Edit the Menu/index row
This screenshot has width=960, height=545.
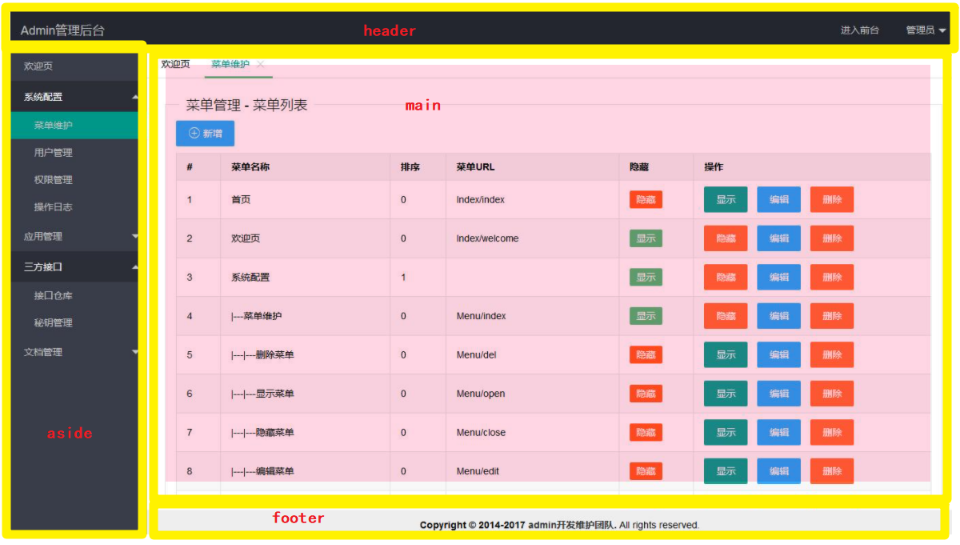779,316
